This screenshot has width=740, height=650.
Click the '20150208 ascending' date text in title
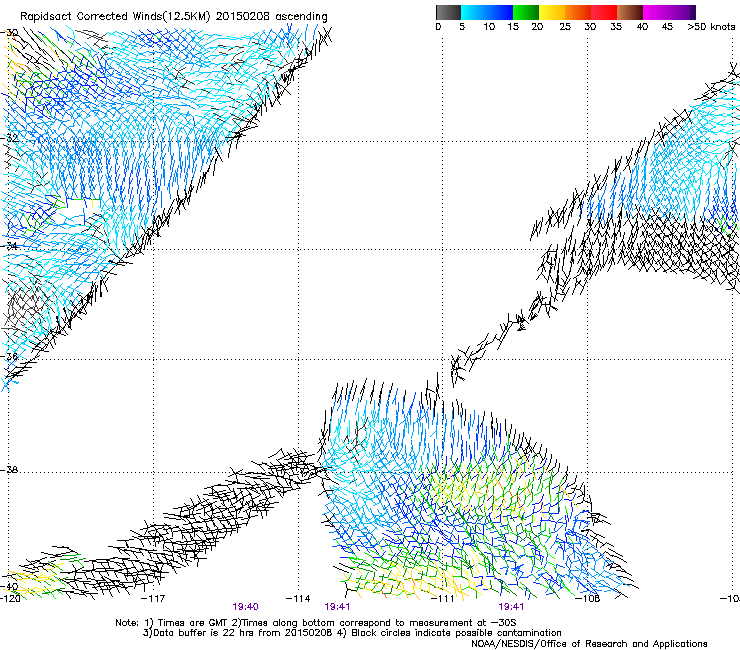[x=271, y=17]
